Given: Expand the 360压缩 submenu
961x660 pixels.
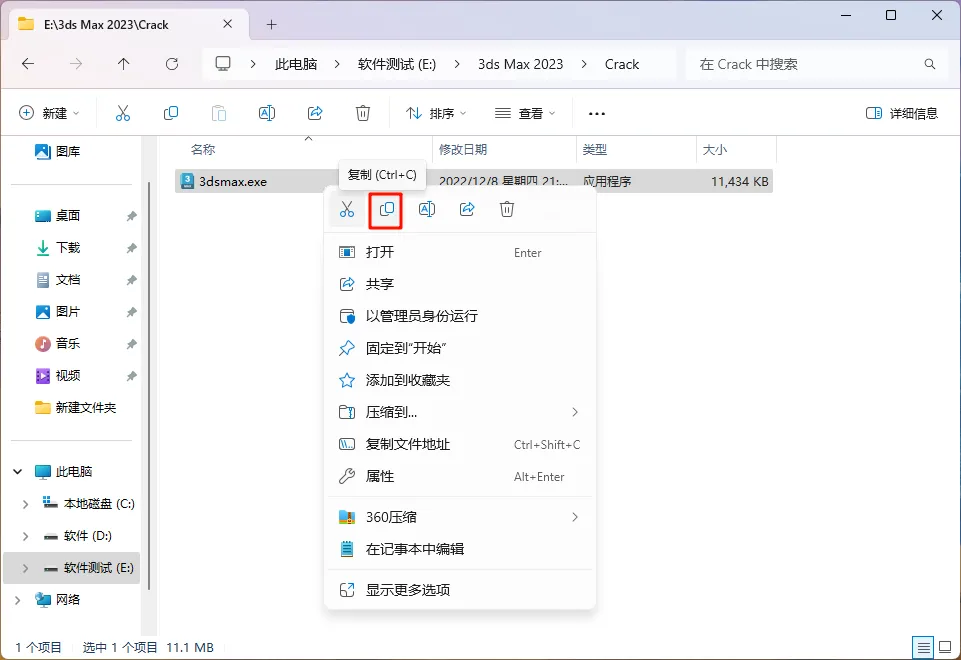Looking at the screenshot, I should pos(575,517).
